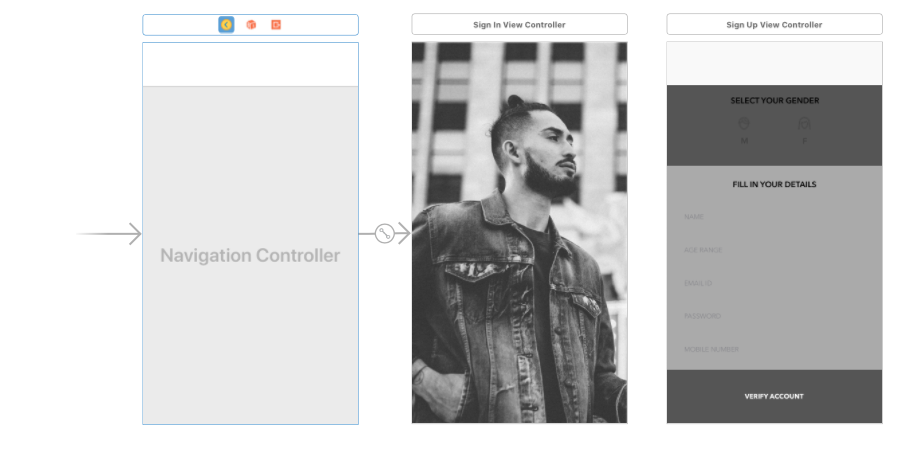This screenshot has width=918, height=468.
Task: Select the male gender icon
Action: [x=744, y=124]
